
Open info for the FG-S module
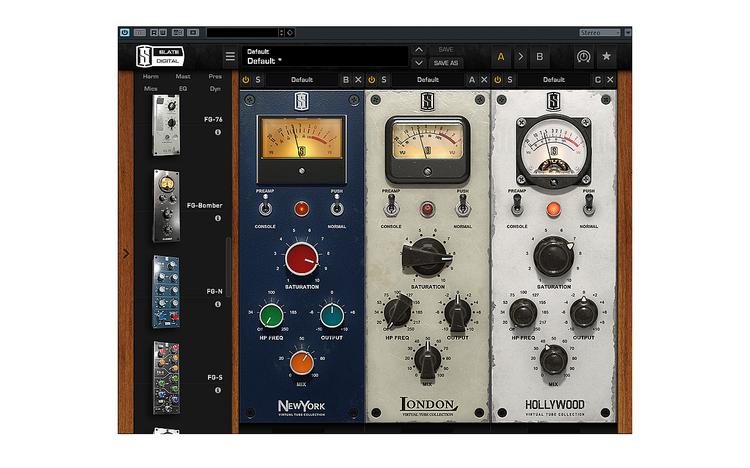pos(218,390)
